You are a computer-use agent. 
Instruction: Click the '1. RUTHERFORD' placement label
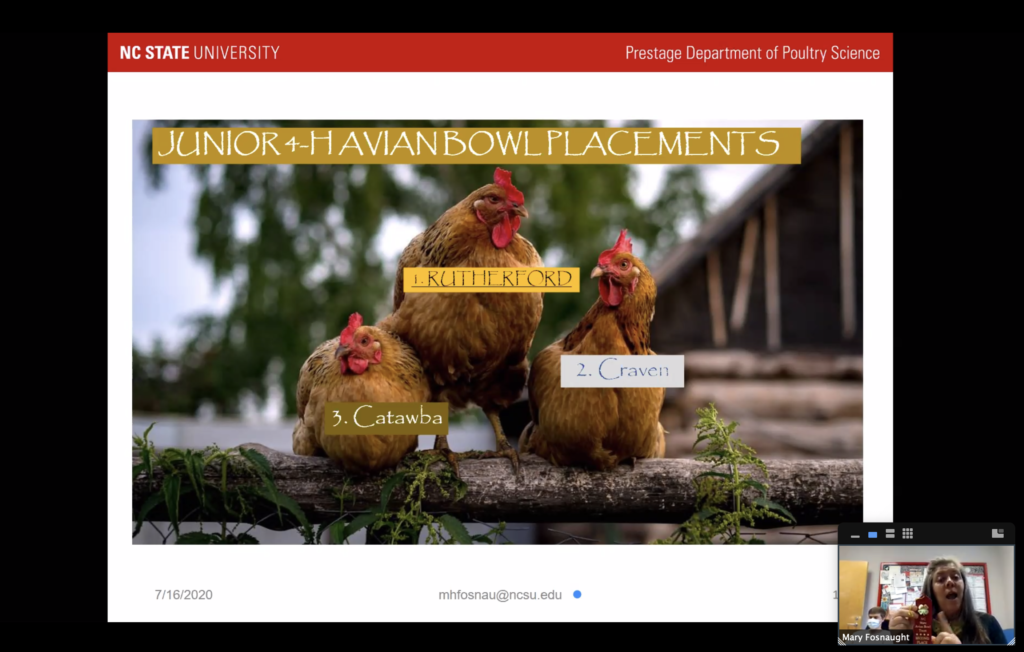point(492,279)
